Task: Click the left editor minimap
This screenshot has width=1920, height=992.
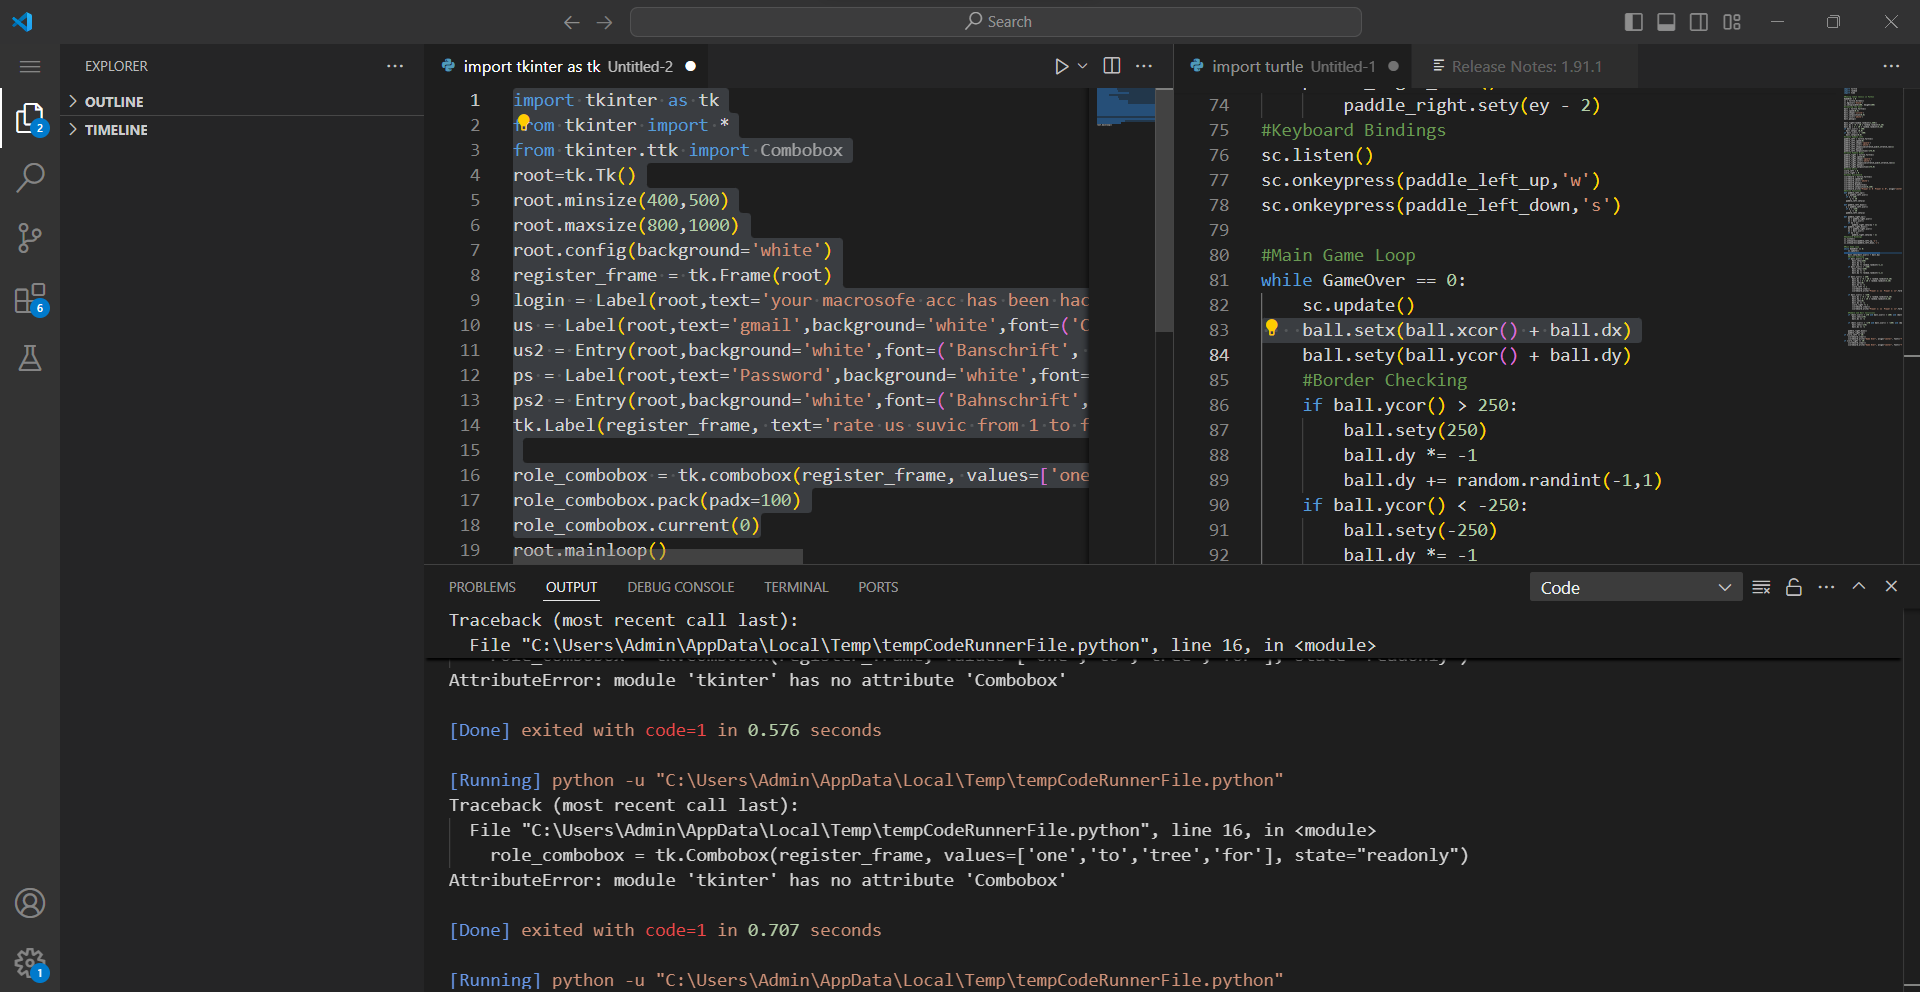Action: click(x=1125, y=108)
